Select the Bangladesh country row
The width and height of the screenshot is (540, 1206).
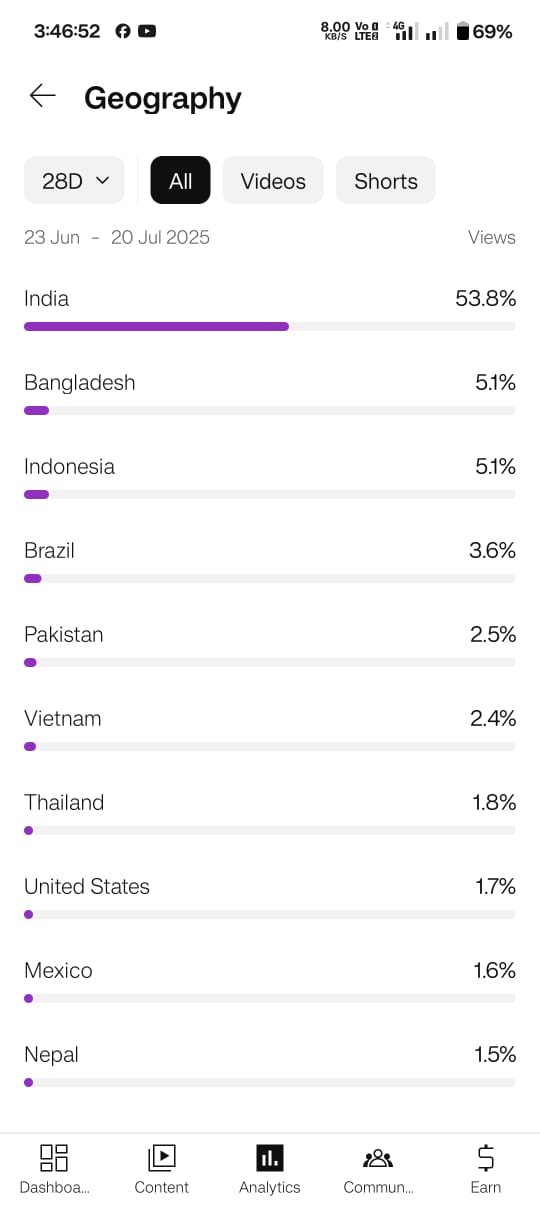click(270, 392)
